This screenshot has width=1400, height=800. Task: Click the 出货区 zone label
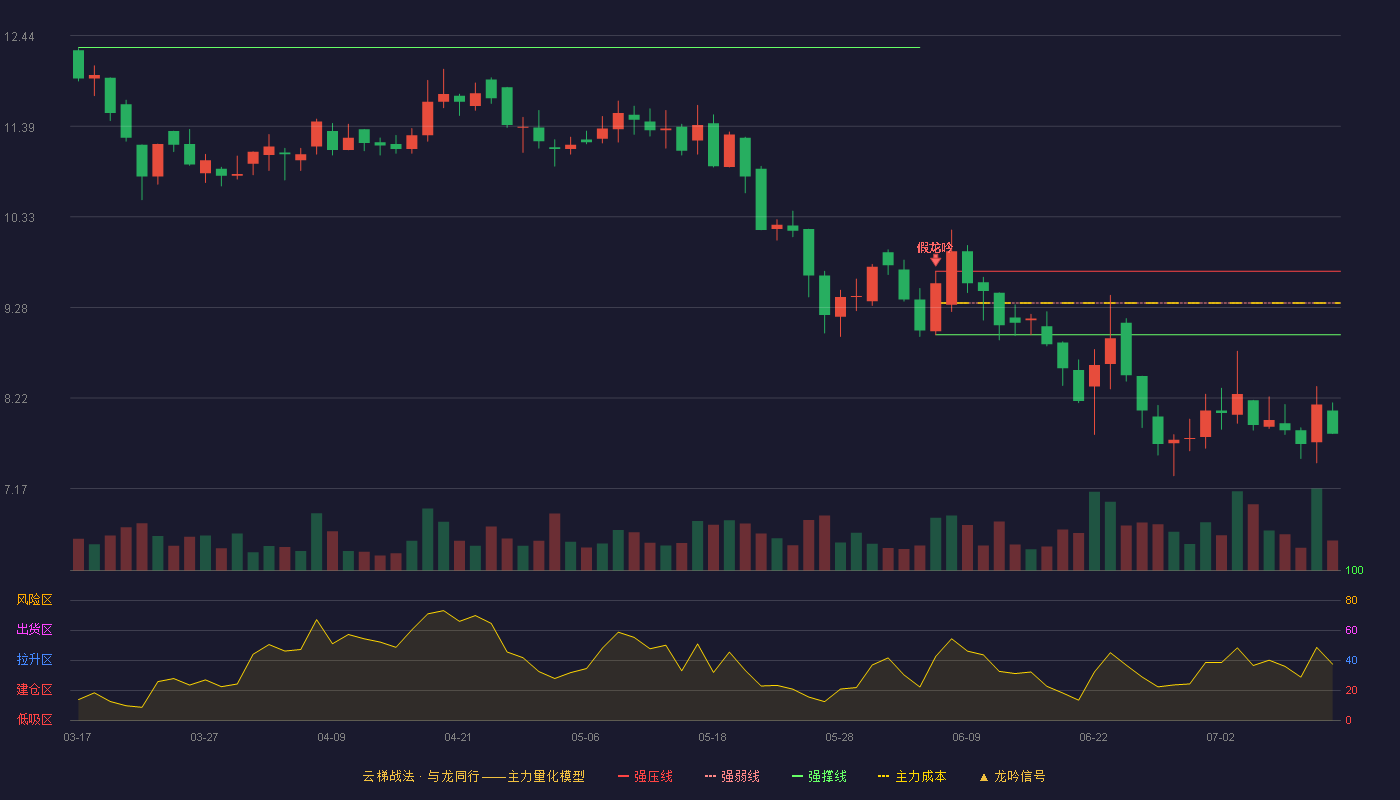click(34, 630)
